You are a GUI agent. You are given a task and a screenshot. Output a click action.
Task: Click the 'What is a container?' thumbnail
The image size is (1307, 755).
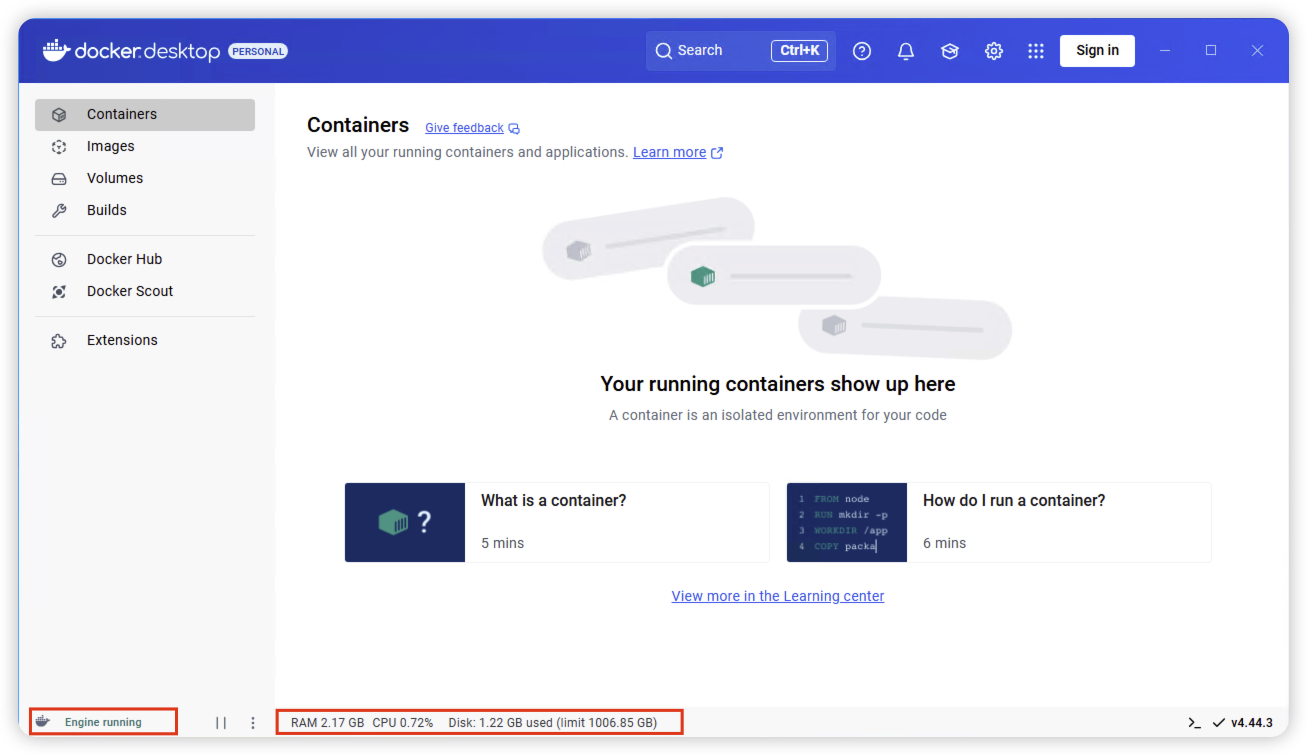[x=405, y=522]
